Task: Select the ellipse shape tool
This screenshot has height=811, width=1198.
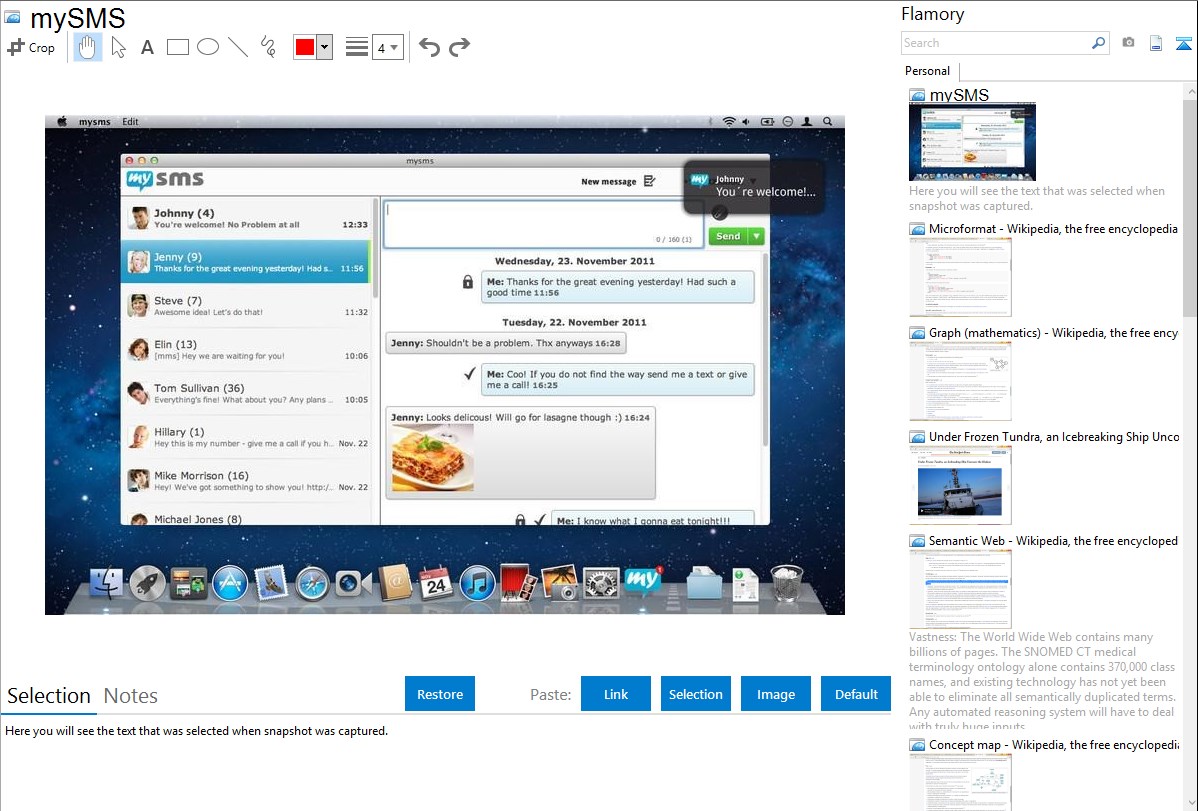Action: 208,47
